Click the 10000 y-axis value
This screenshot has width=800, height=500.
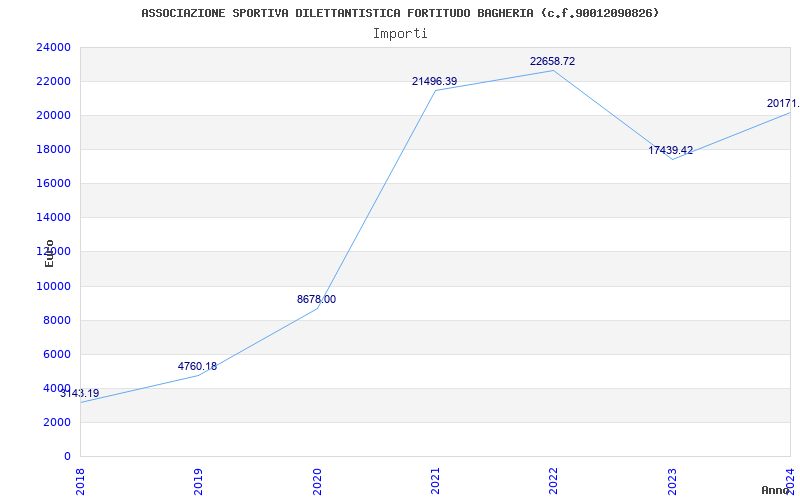click(53, 286)
